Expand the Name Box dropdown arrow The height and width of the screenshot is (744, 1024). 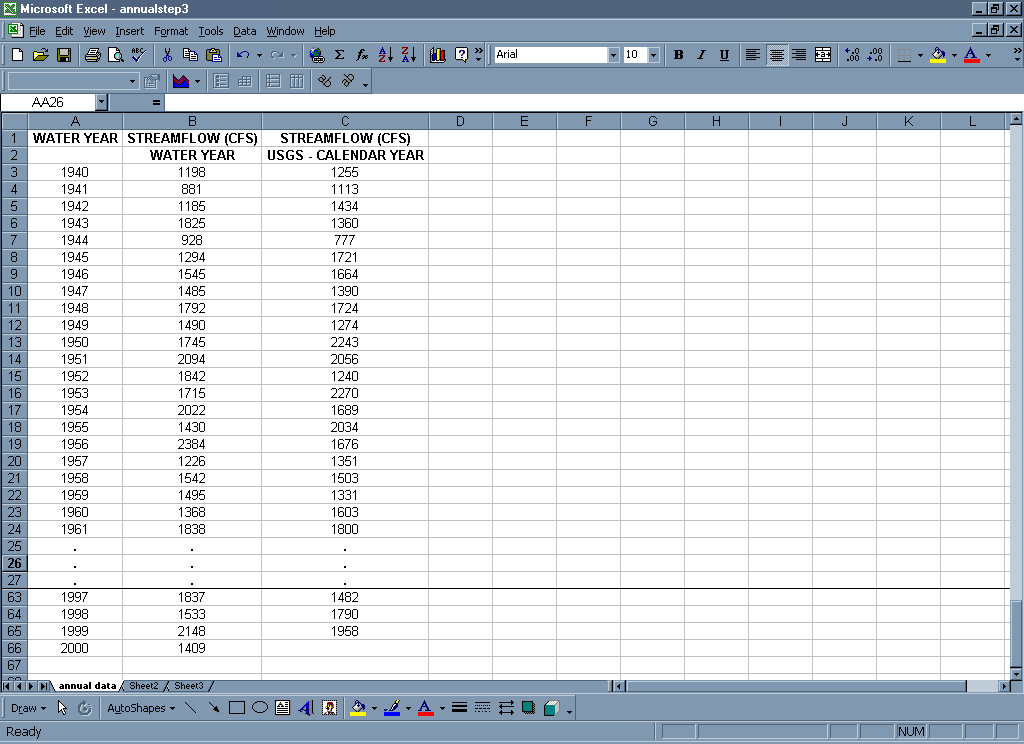point(101,102)
